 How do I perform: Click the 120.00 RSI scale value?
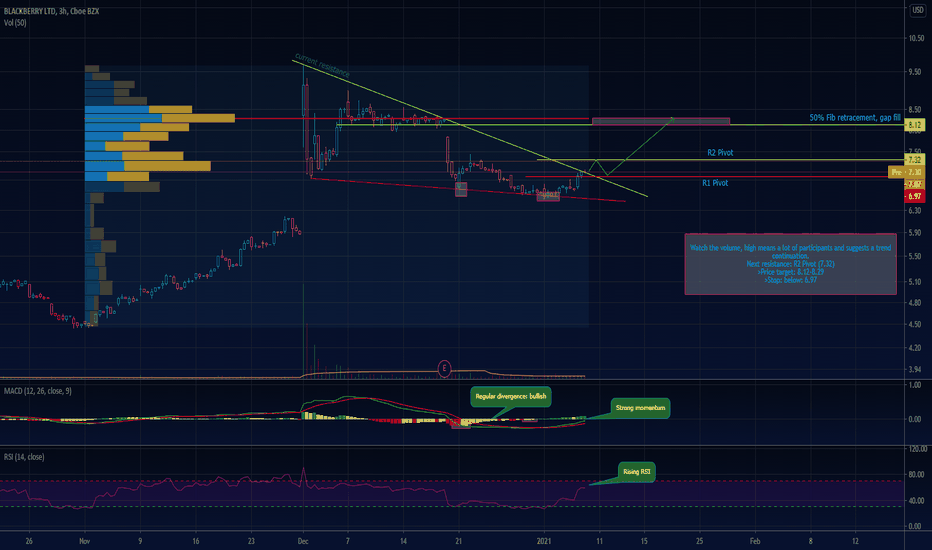[x=917, y=449]
